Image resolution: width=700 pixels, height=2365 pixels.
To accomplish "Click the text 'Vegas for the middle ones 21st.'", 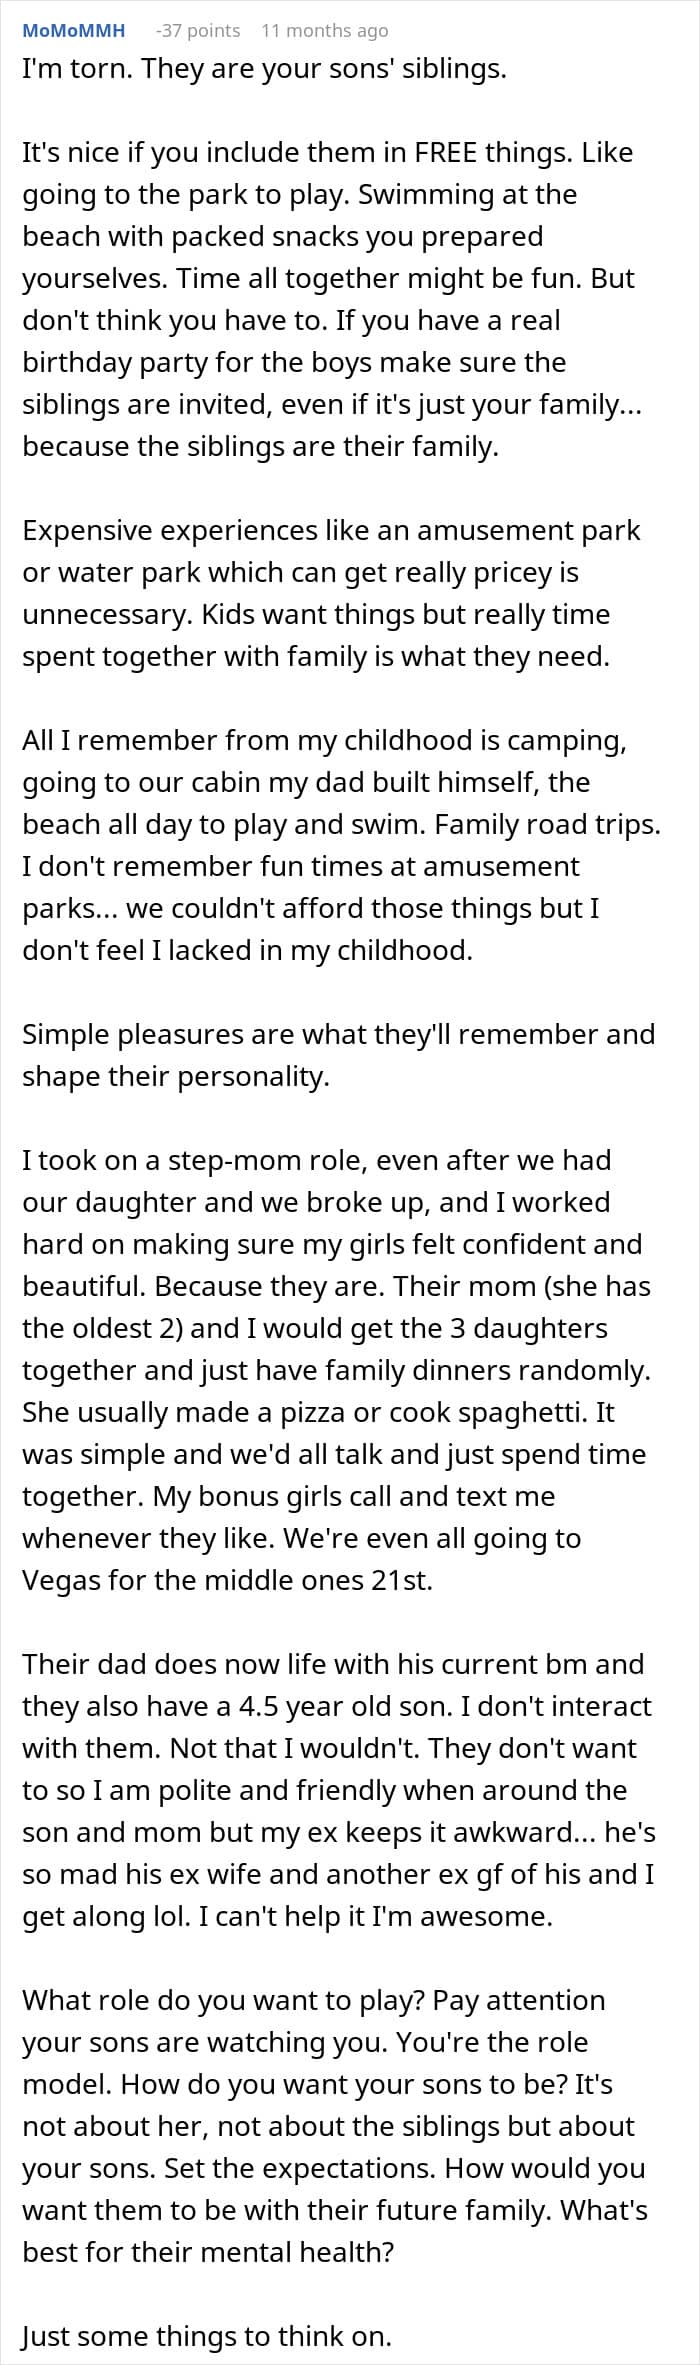I will point(227,1581).
